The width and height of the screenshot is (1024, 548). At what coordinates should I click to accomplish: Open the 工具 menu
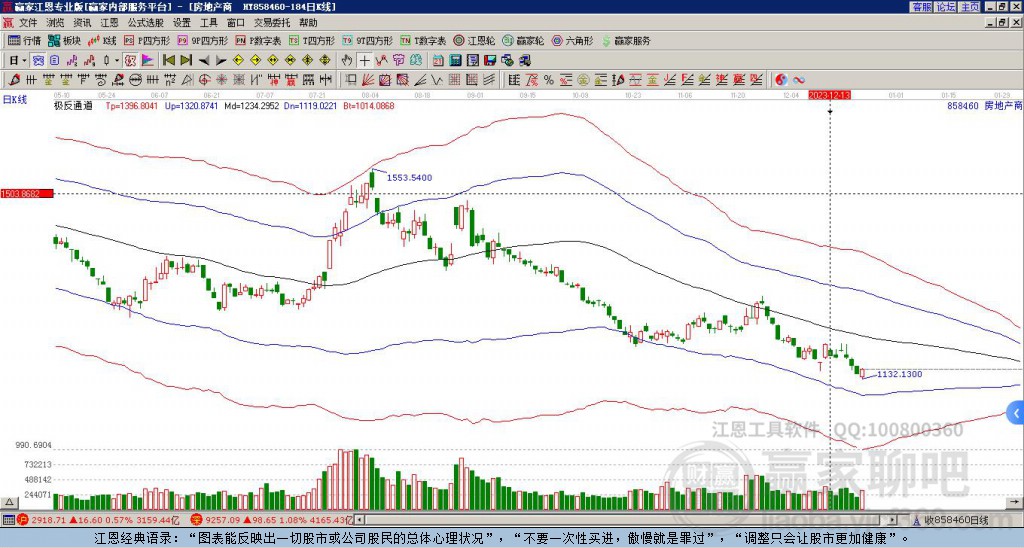tap(208, 23)
